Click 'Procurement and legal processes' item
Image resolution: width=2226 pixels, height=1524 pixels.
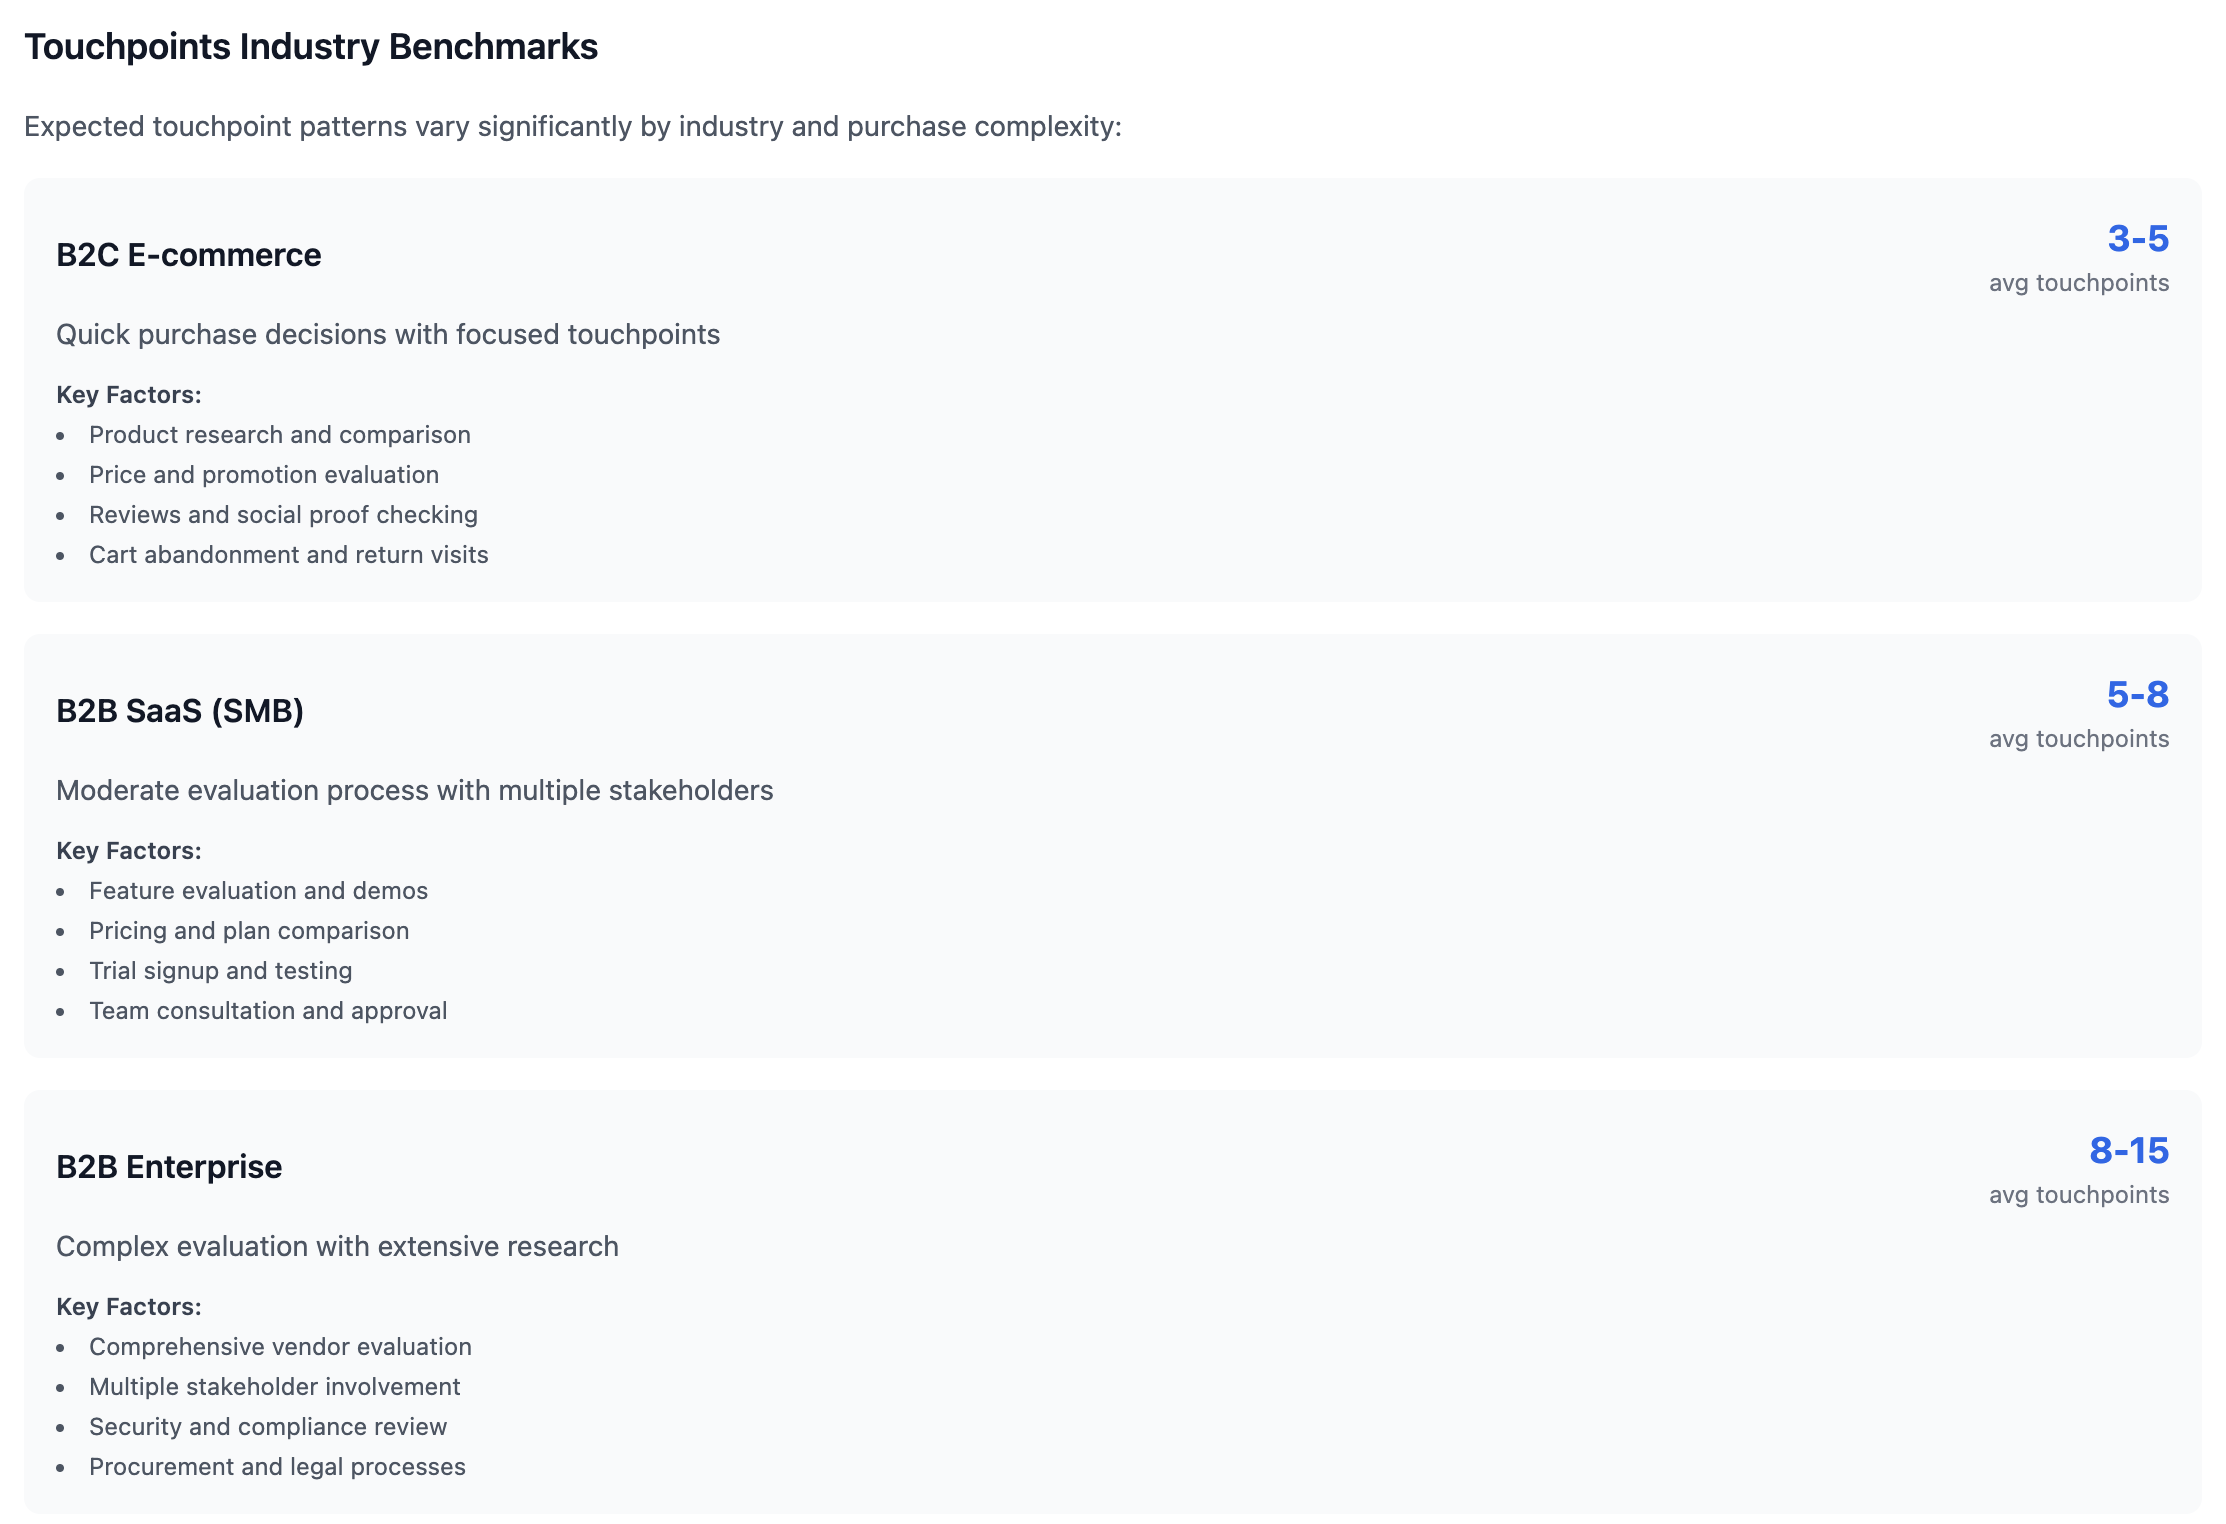coord(277,1467)
